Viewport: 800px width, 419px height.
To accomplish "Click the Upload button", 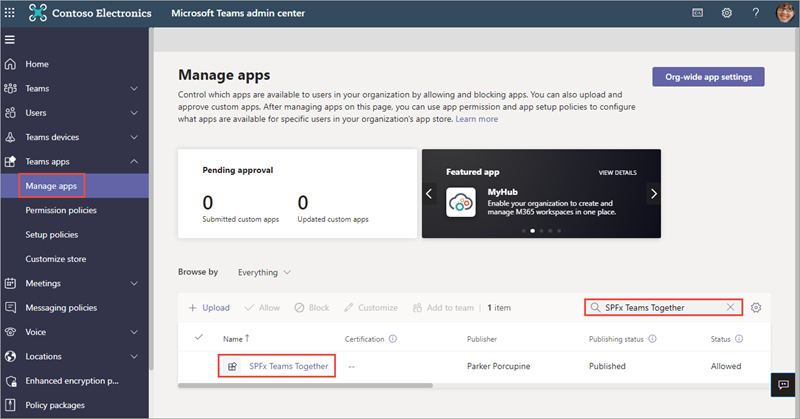I will (209, 308).
